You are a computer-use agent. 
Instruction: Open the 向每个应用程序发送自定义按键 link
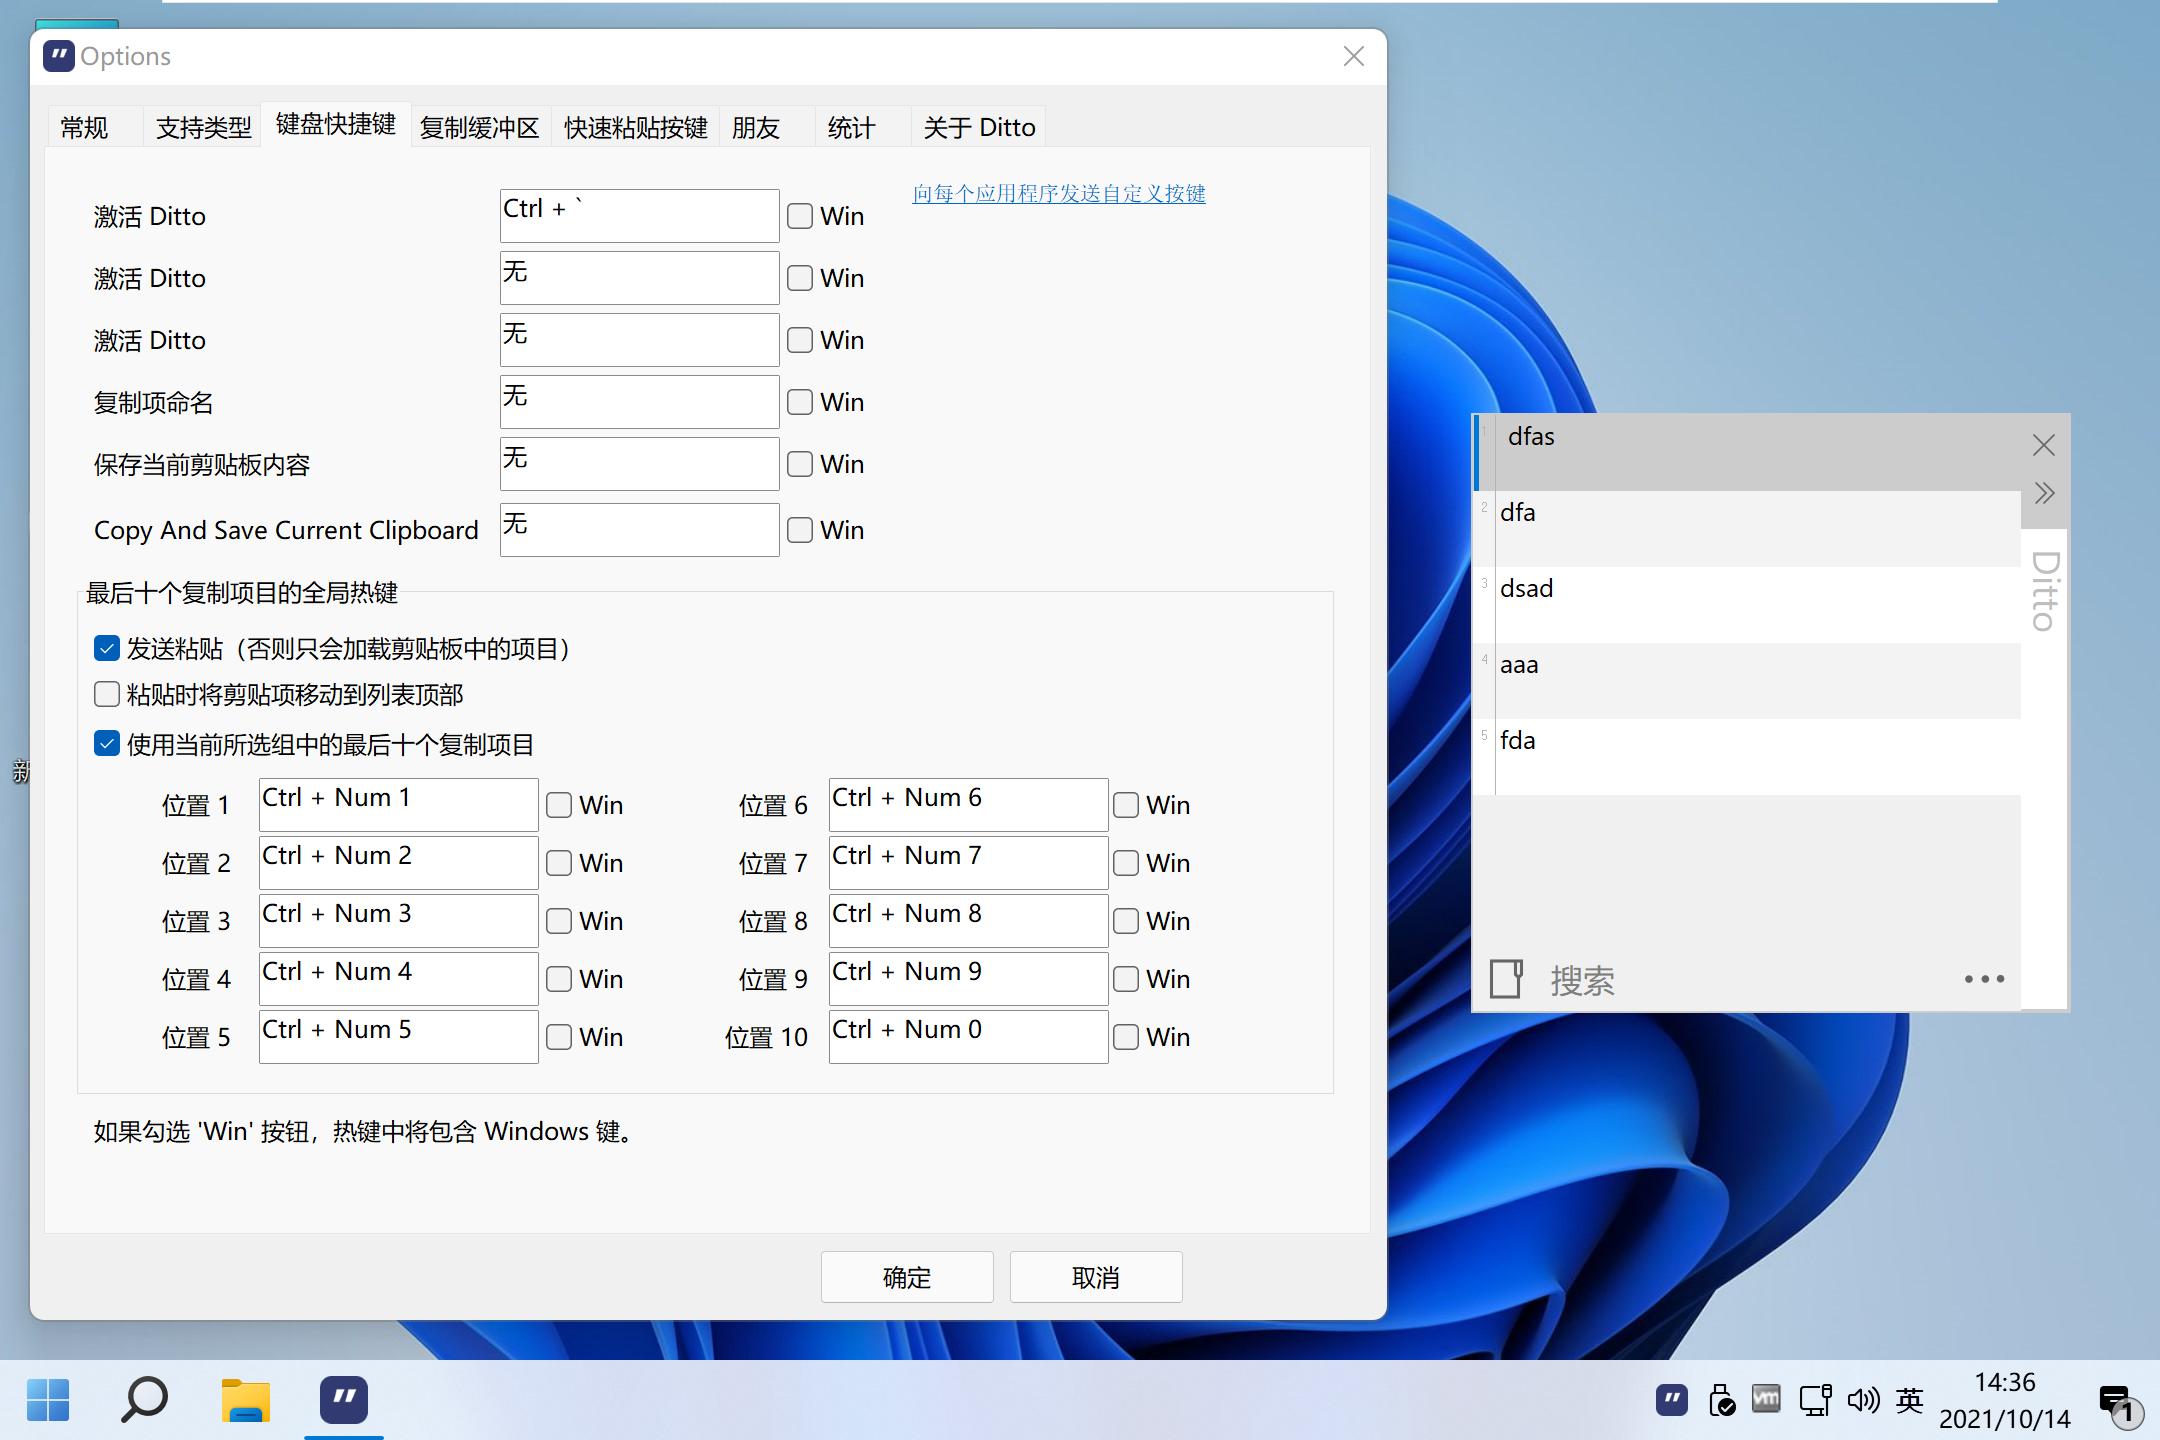pos(1057,194)
